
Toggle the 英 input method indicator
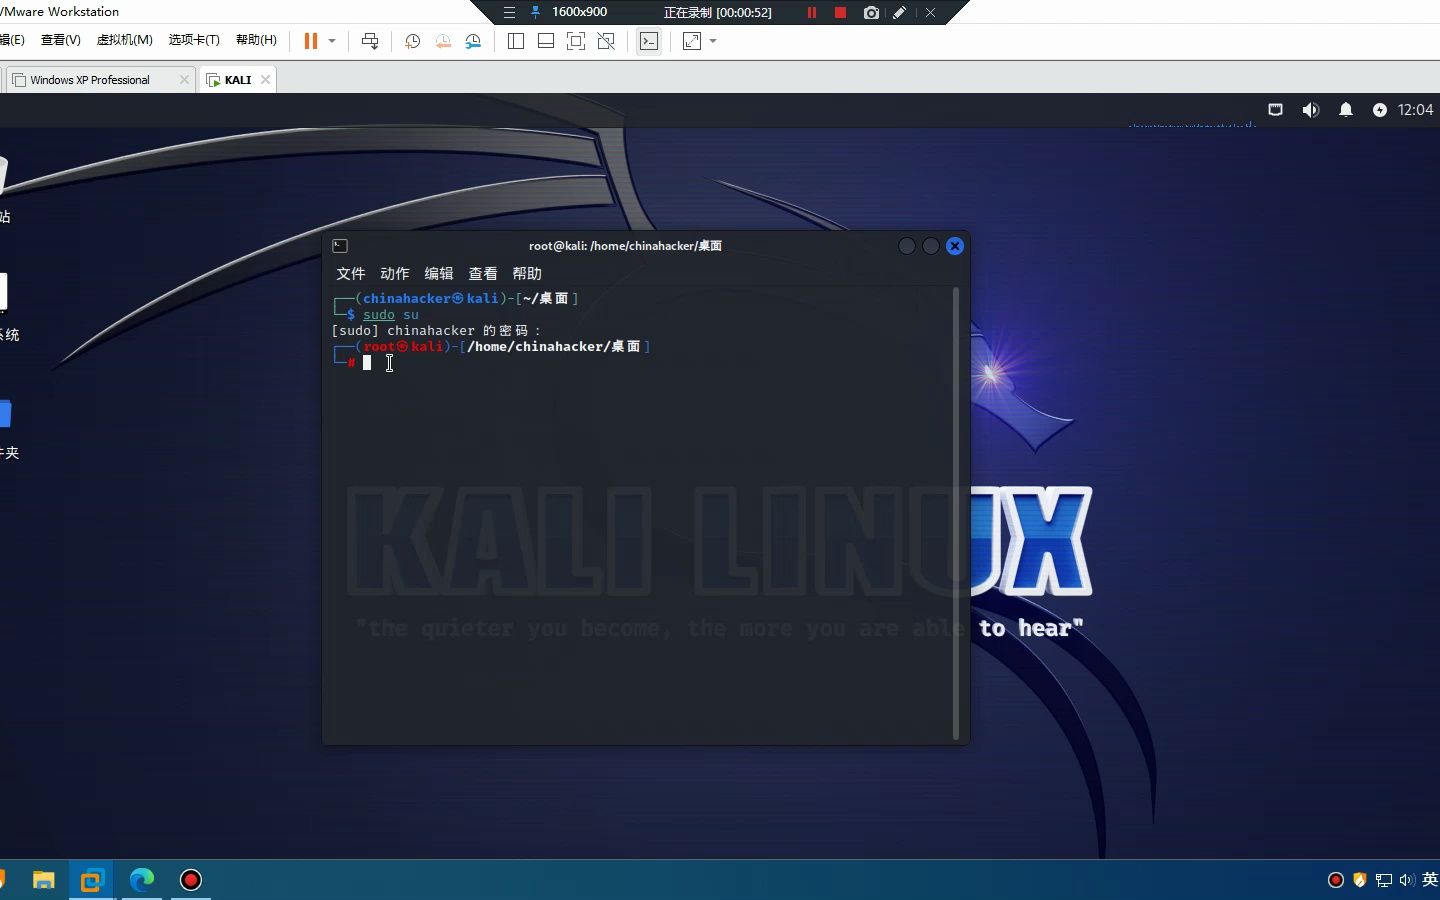(1430, 880)
